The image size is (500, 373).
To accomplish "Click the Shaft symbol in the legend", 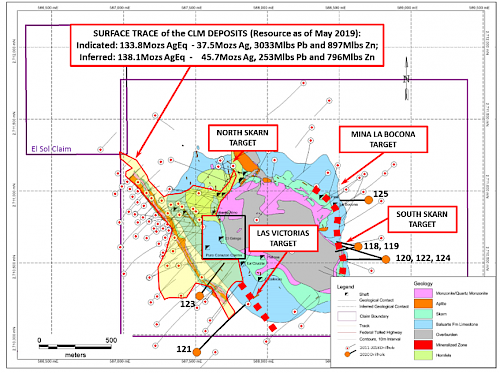I will click(347, 294).
